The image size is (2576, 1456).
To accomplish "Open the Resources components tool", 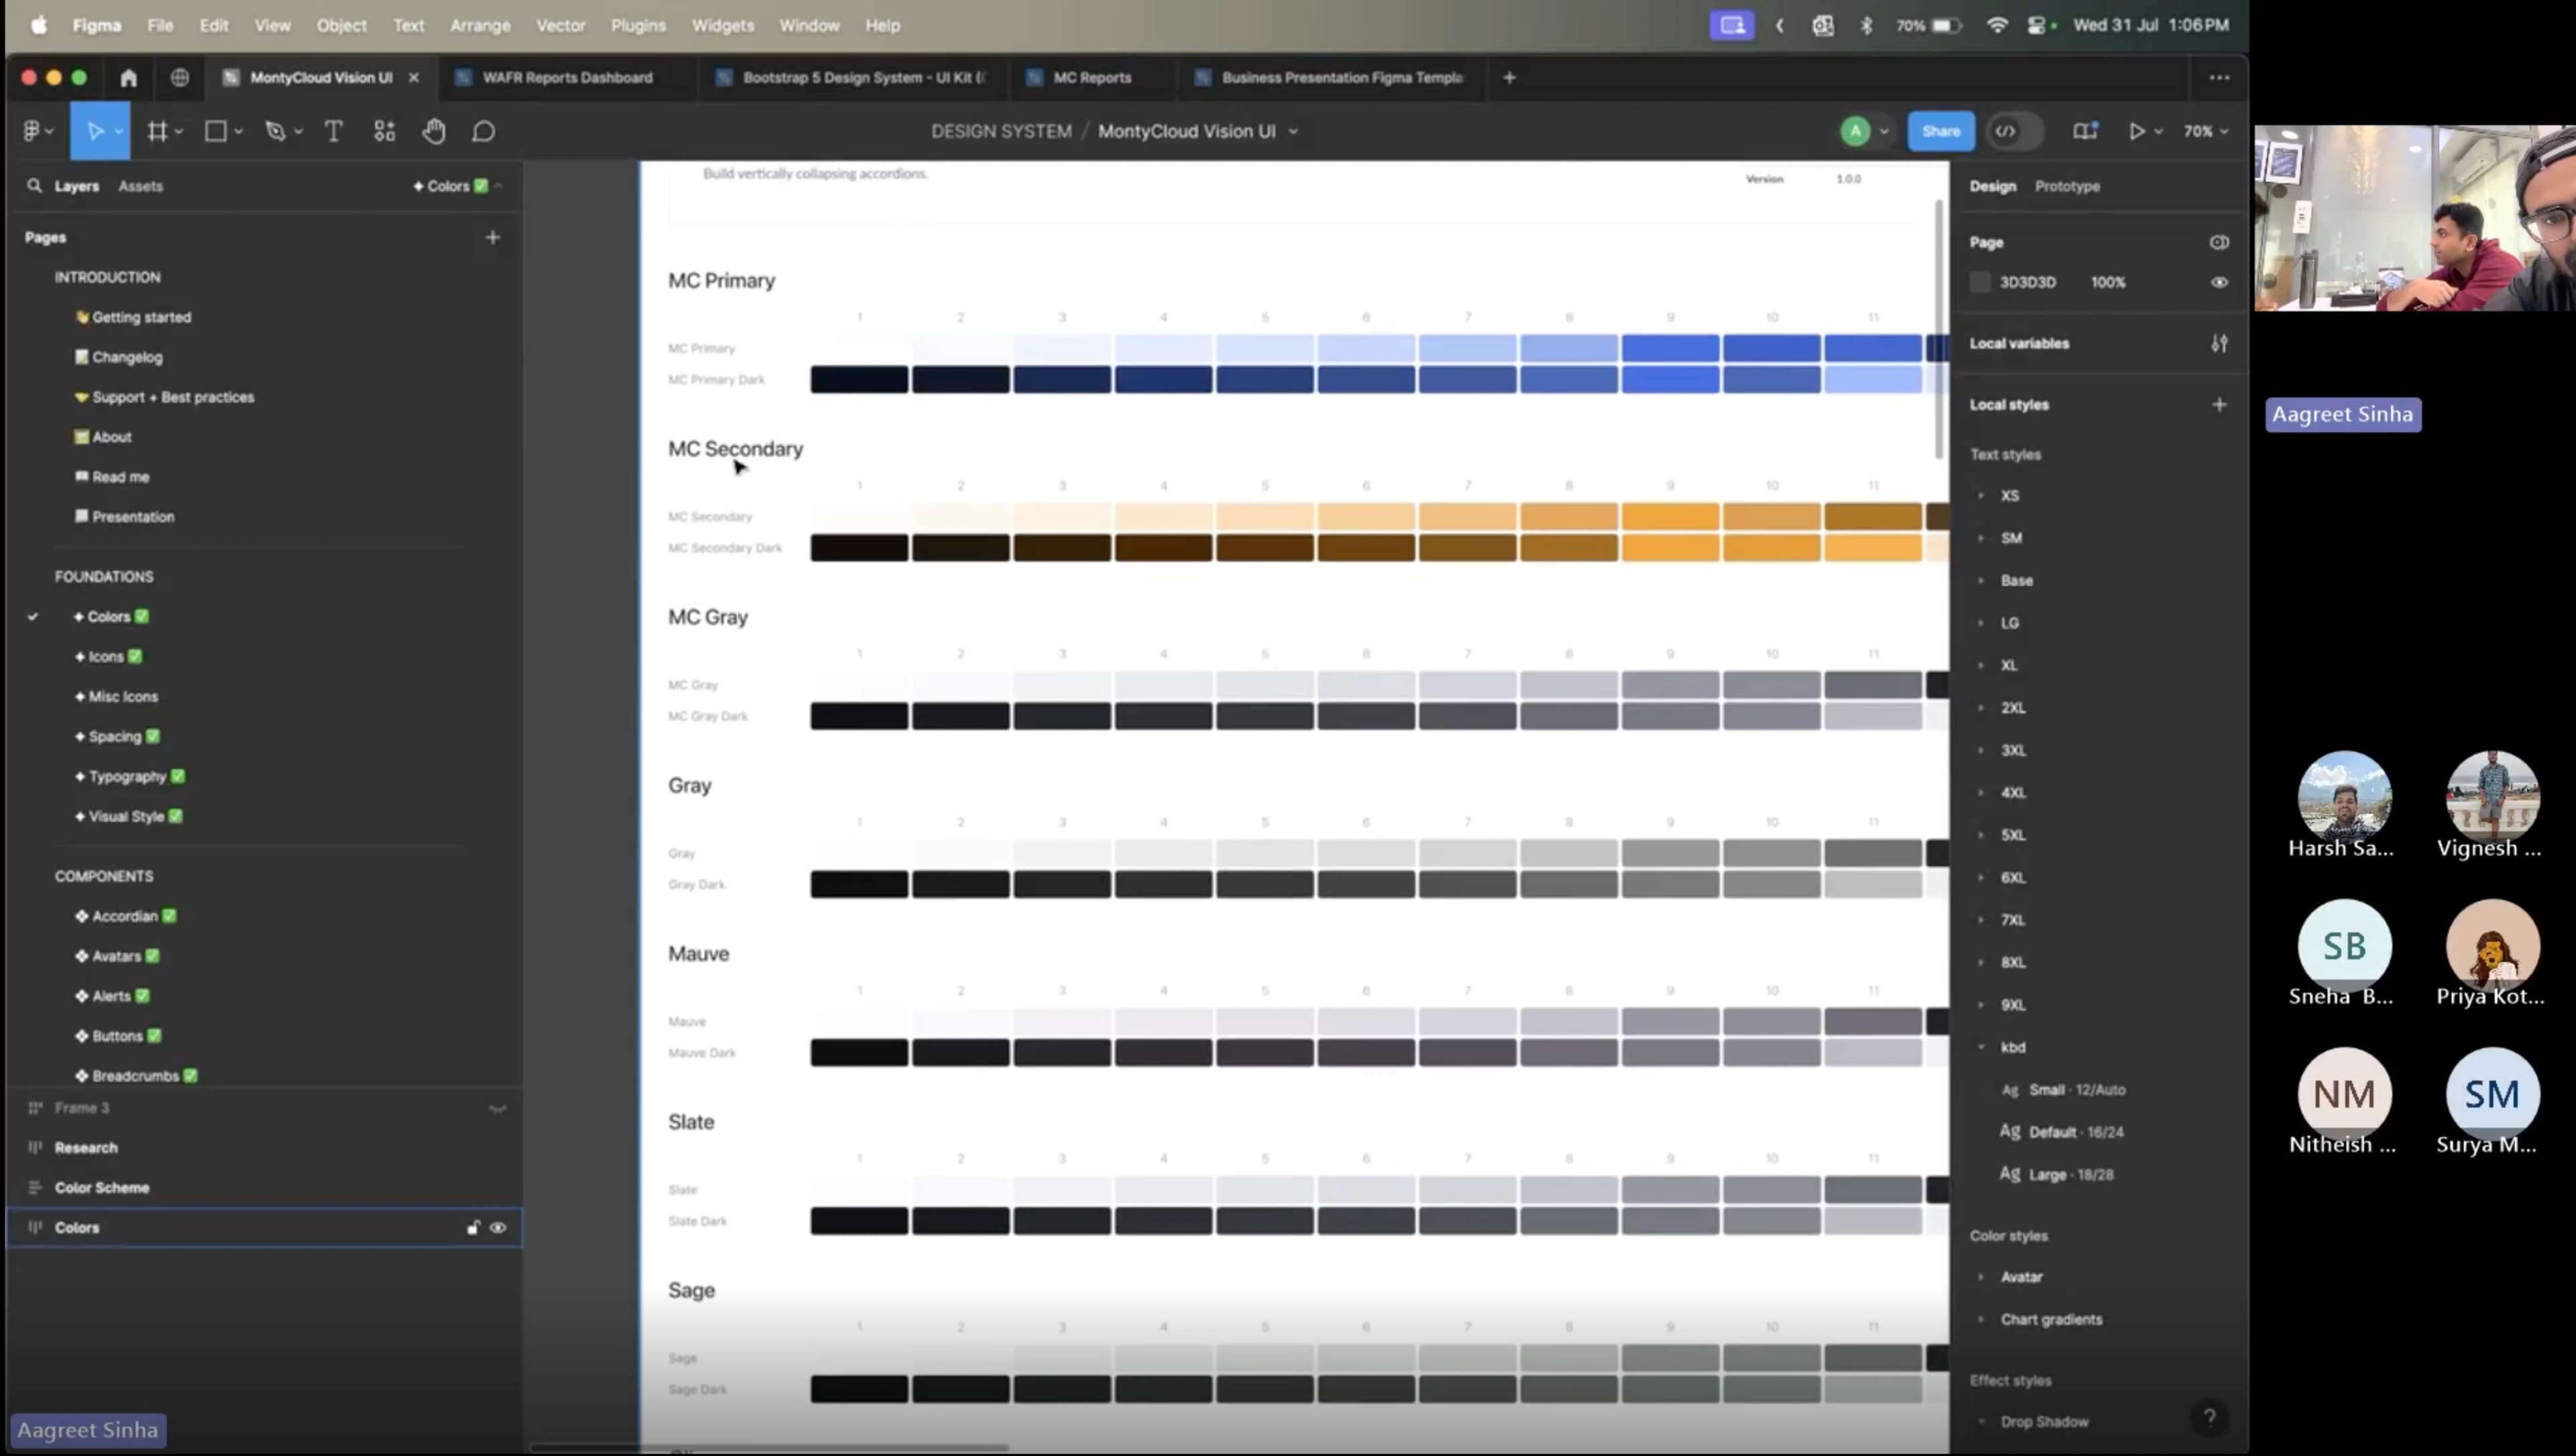I will coord(384,131).
